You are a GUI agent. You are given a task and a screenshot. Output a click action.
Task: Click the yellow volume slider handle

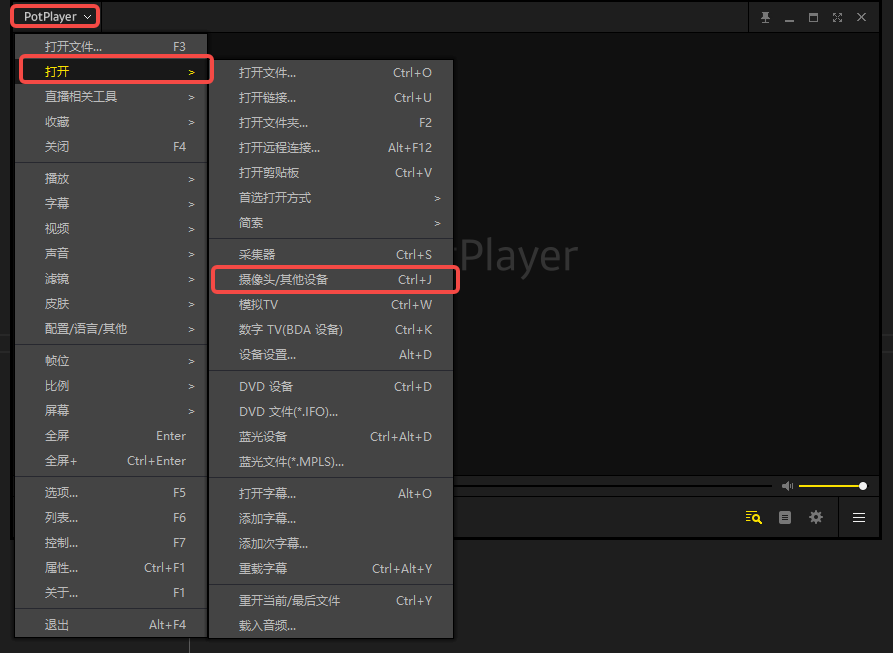(863, 486)
